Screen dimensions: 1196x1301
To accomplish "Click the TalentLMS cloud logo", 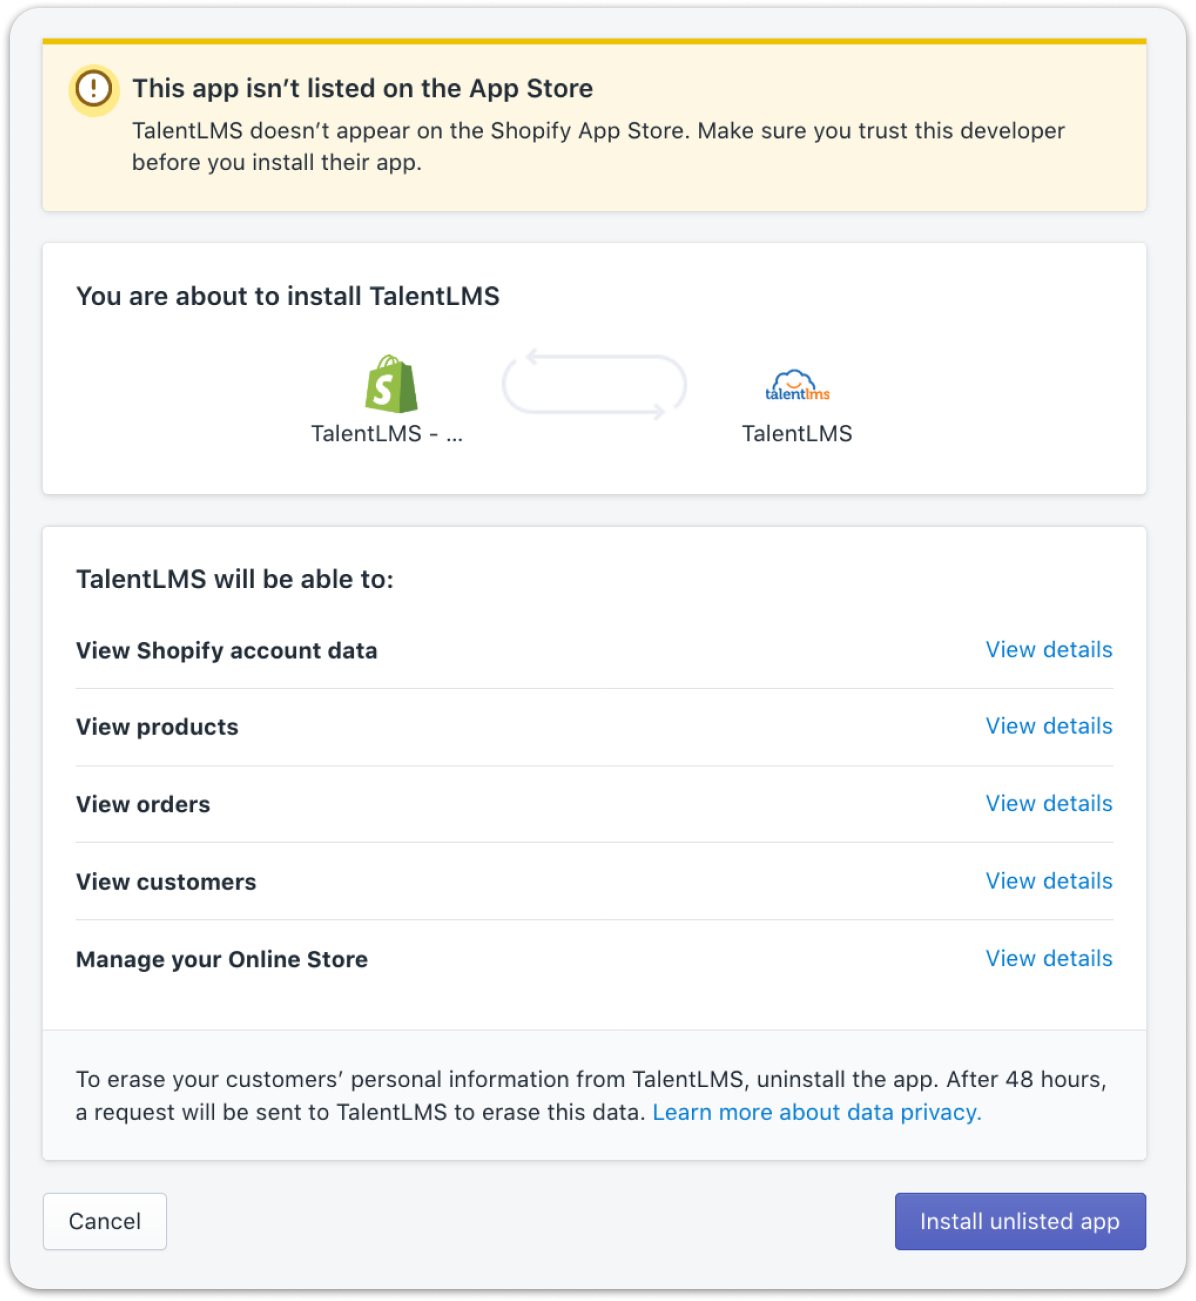I will click(x=797, y=386).
